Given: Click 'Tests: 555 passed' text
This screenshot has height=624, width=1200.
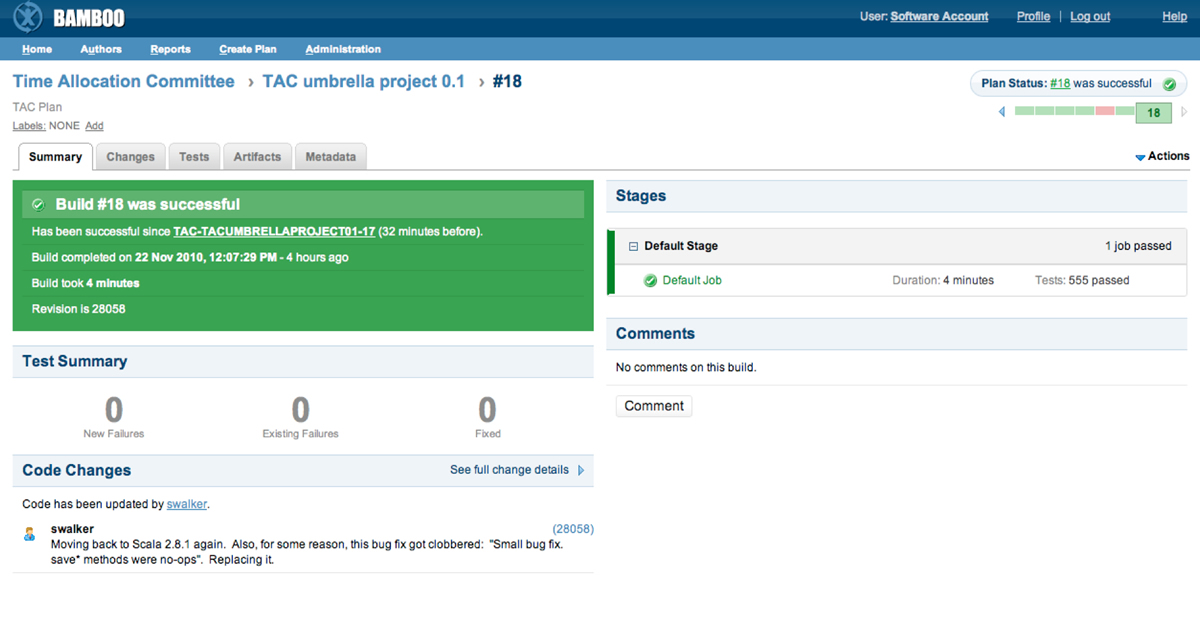Looking at the screenshot, I should click(1082, 281).
